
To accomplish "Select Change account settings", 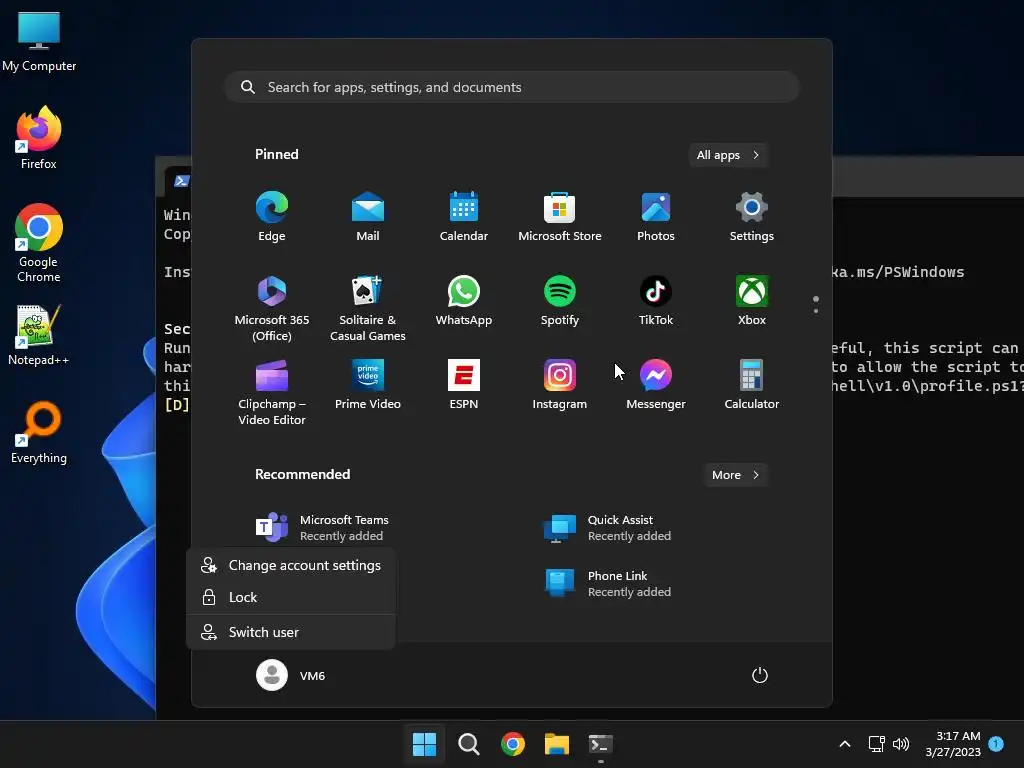I will [291, 566].
